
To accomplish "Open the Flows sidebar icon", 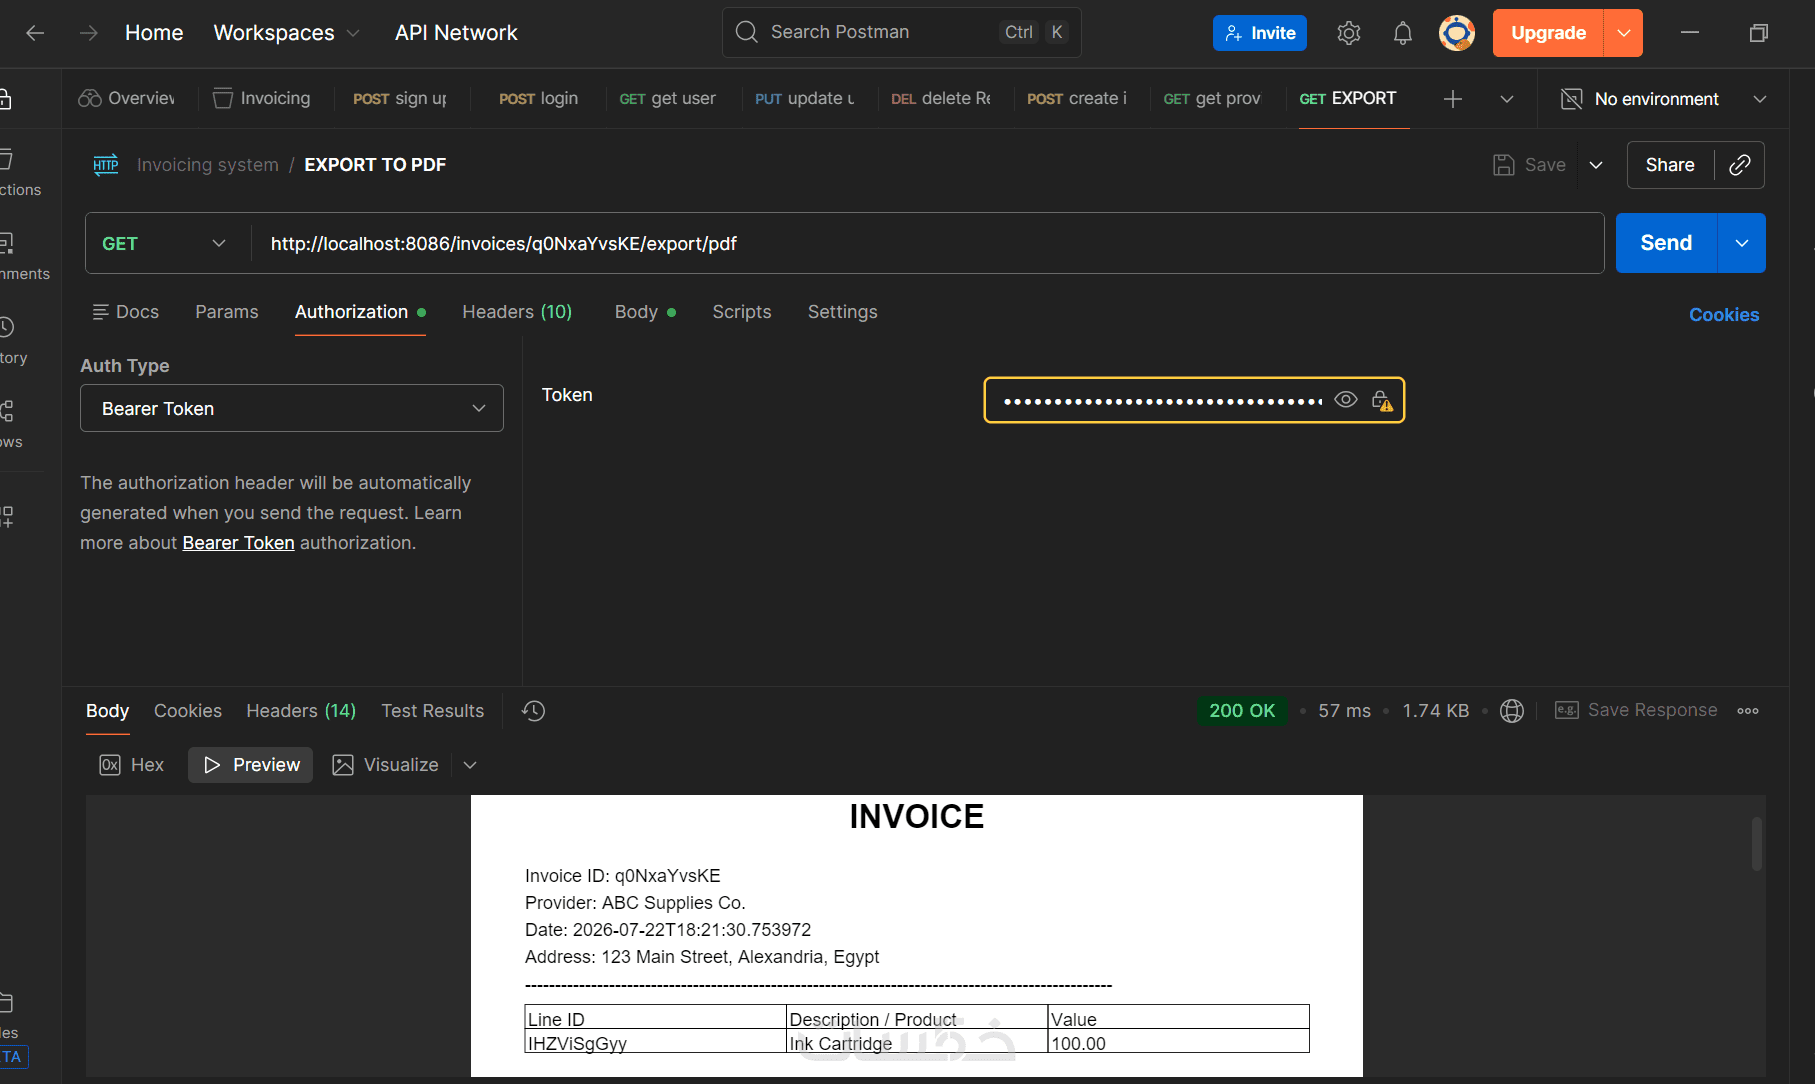I will point(7,411).
